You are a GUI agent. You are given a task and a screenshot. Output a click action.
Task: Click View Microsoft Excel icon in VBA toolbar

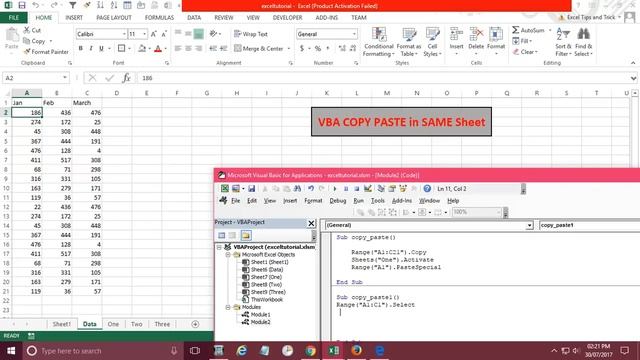(224, 189)
